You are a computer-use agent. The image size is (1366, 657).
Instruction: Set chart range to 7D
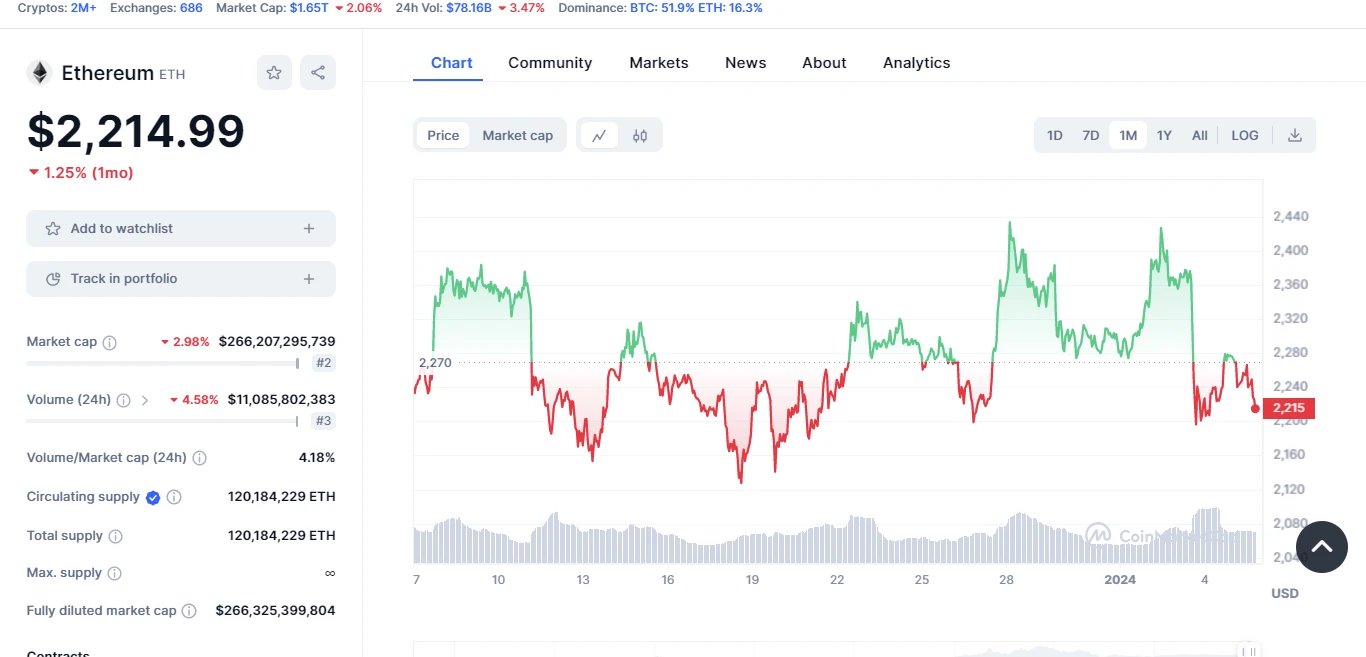[1091, 136]
